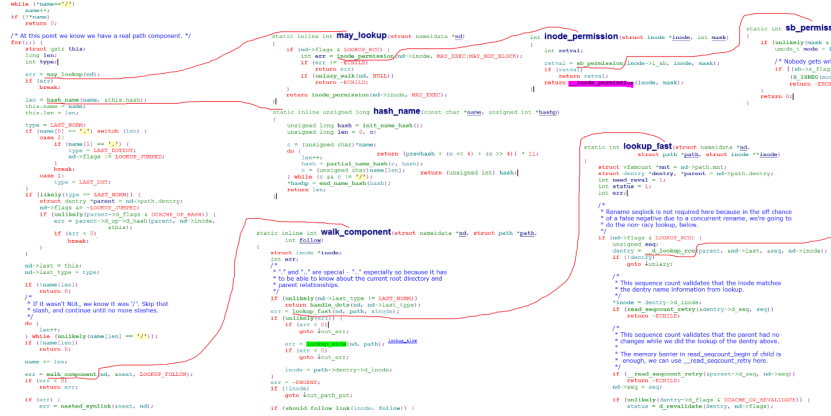Click 'return (unsigned int) hash;' snippet

[468, 173]
